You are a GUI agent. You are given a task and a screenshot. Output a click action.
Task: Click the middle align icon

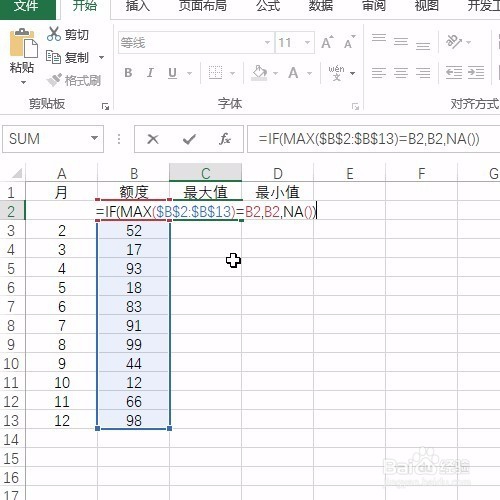(401, 42)
